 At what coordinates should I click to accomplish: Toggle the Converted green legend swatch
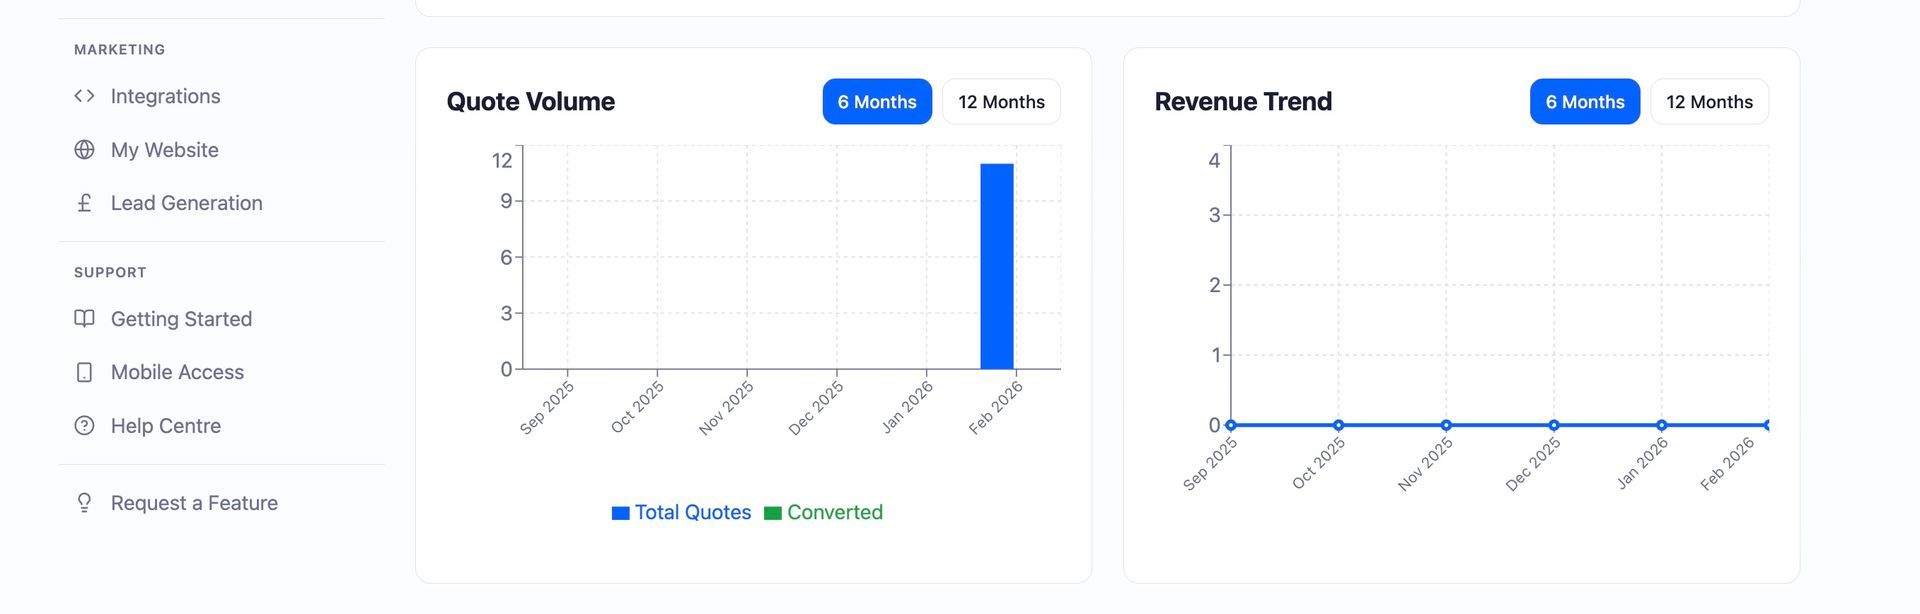tap(772, 513)
